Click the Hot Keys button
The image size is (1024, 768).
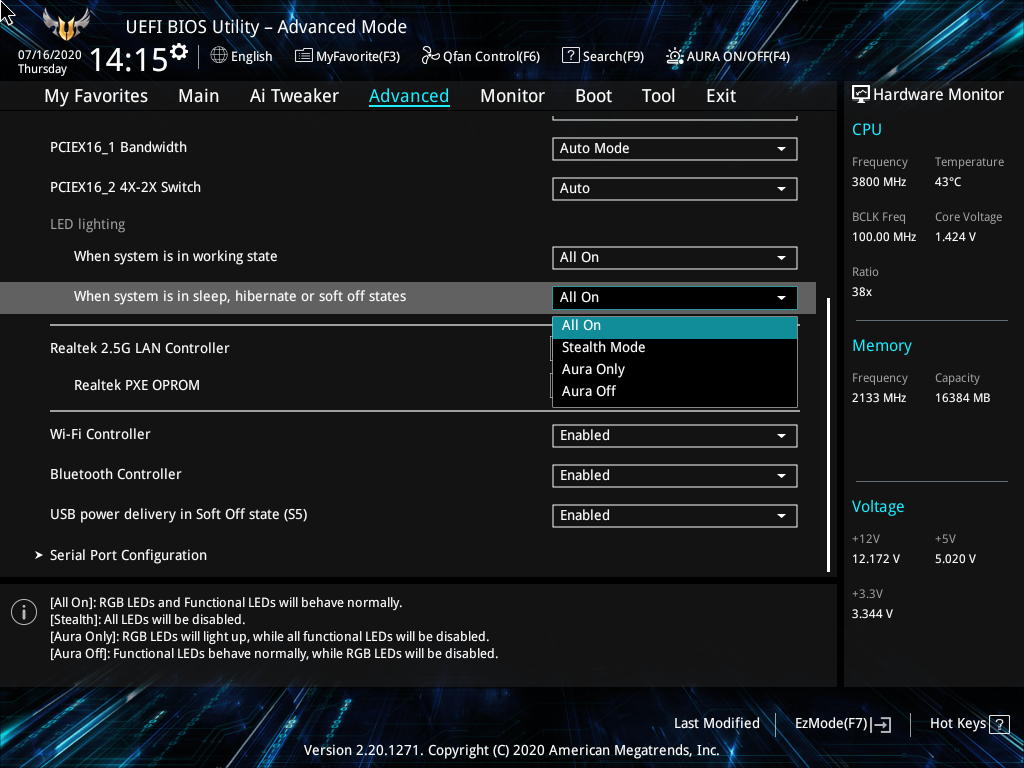969,724
